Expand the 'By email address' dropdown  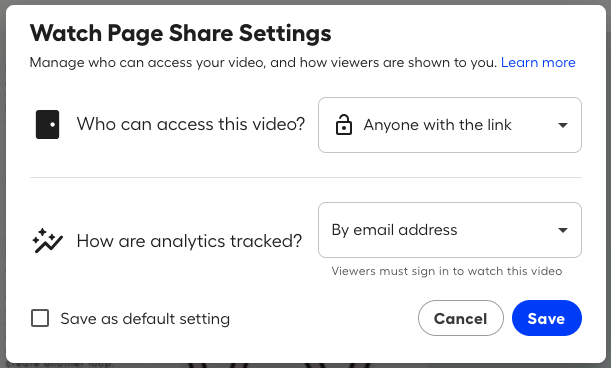click(x=450, y=230)
